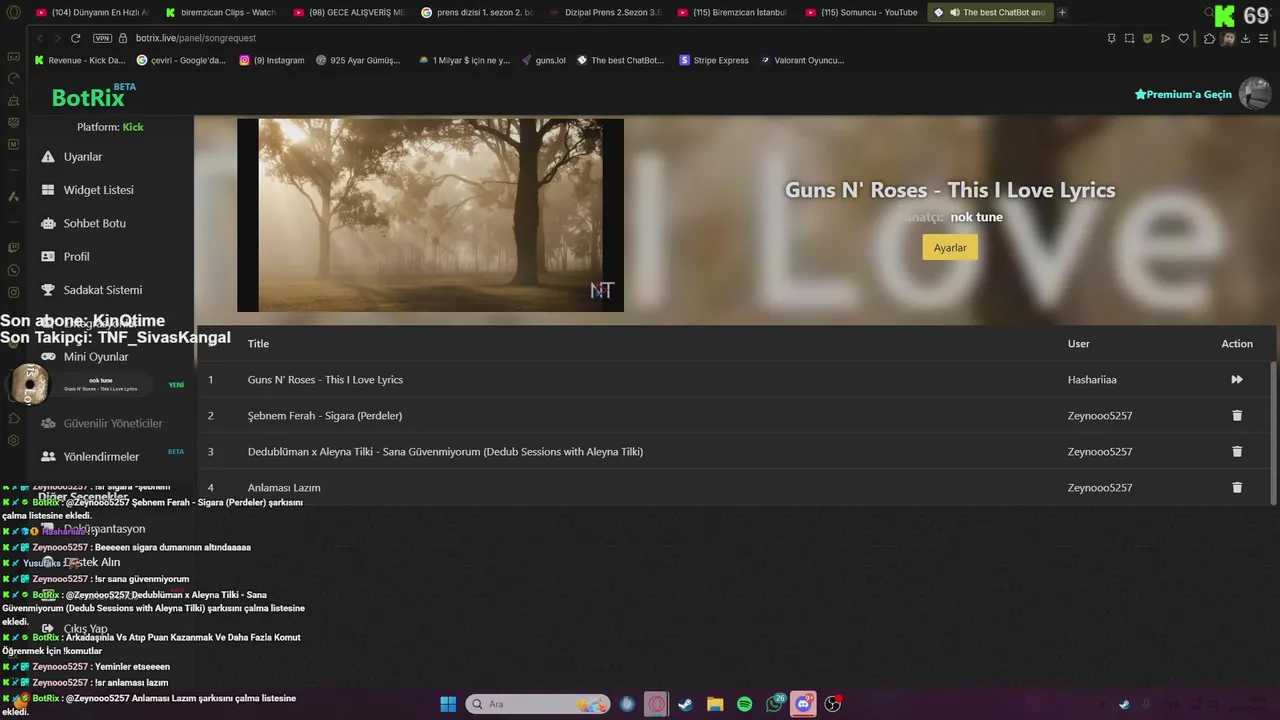Skip the current song Guns N' Roses
This screenshot has height=720, width=1280.
pos(1237,380)
